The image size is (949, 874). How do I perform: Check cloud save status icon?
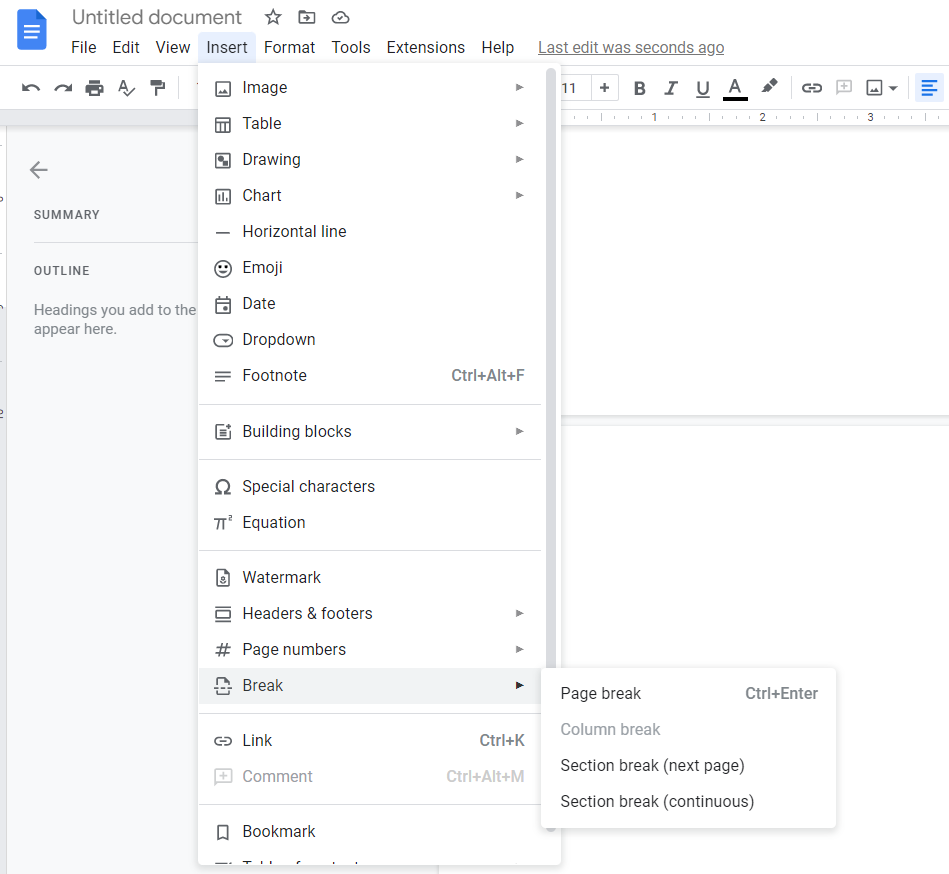341,17
